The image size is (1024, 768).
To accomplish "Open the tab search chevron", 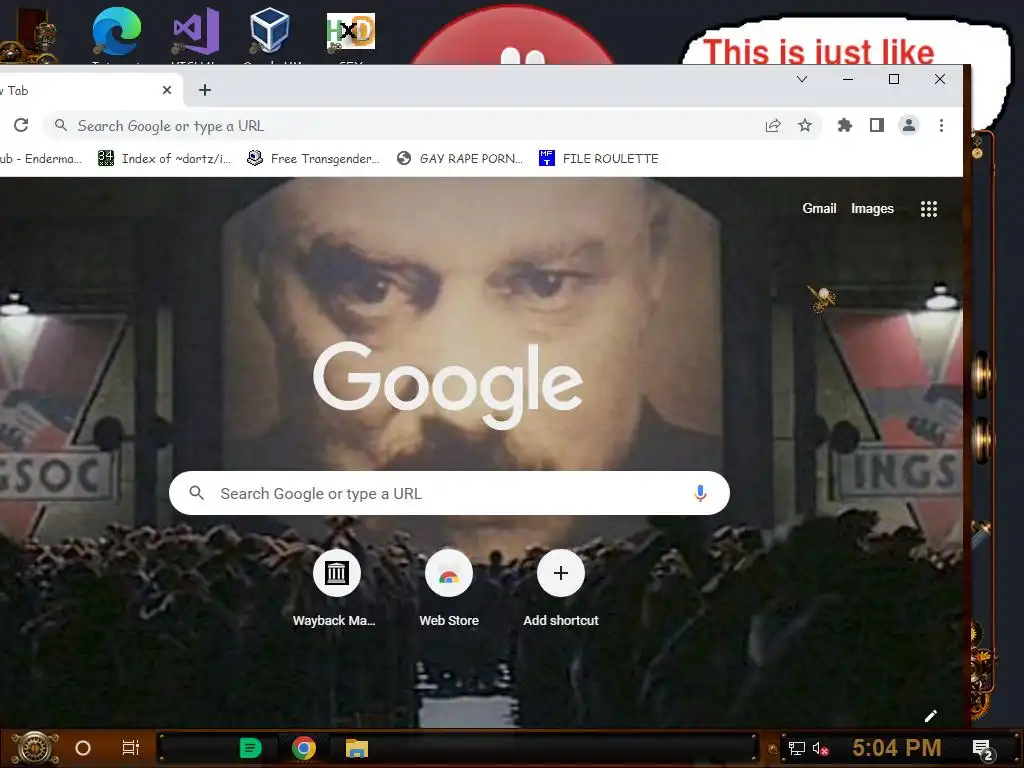I will coord(802,79).
